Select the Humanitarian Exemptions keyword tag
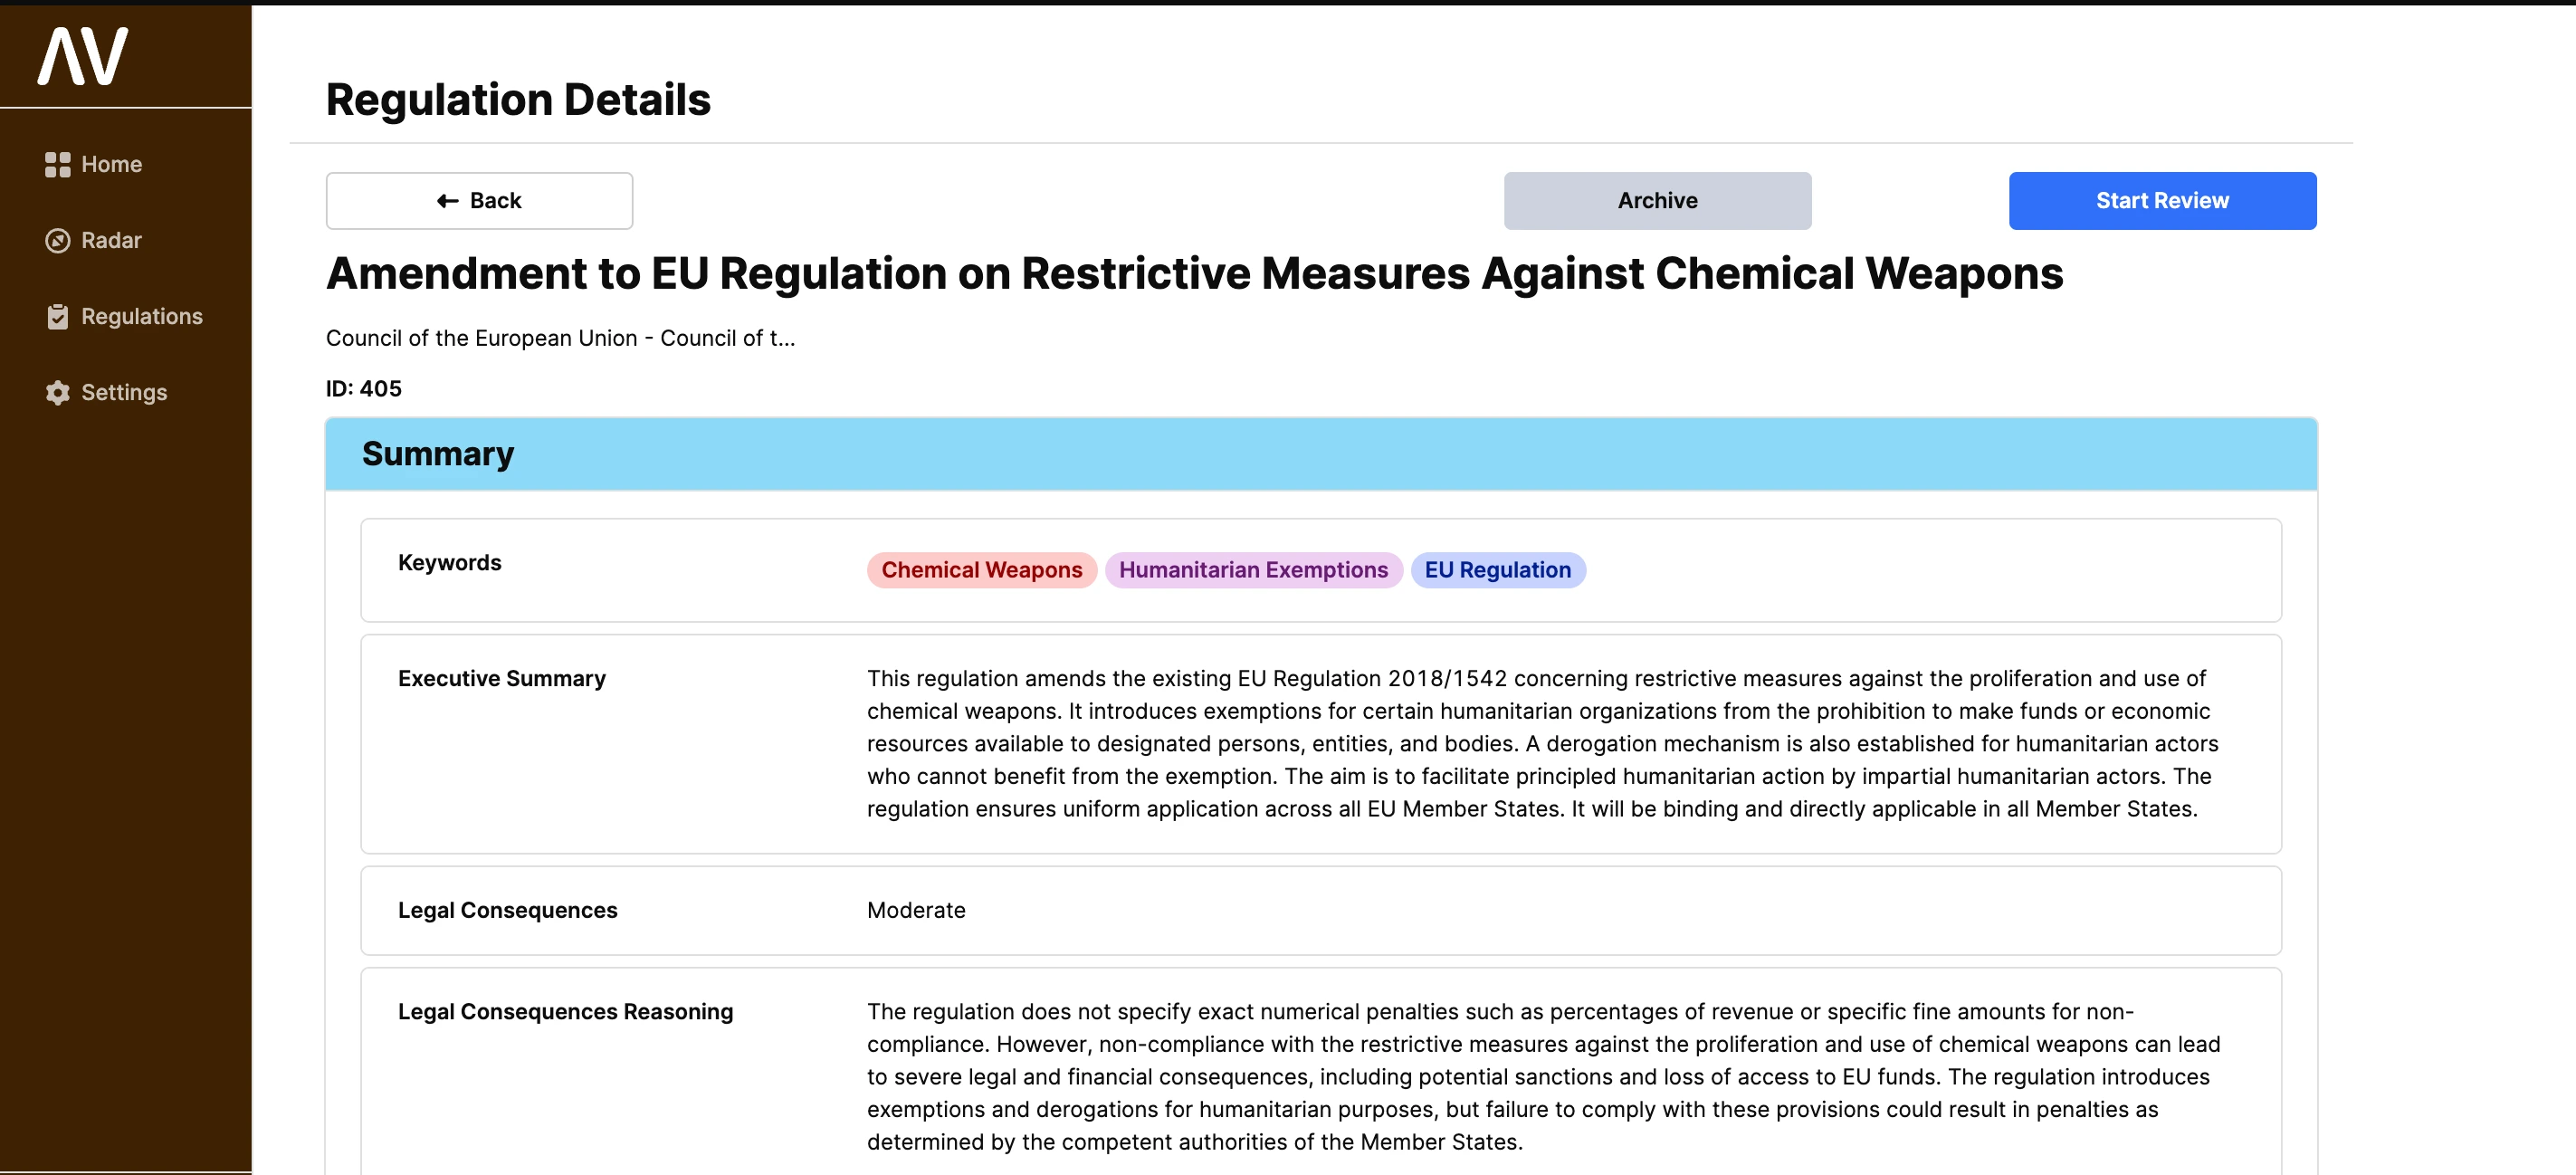 coord(1253,570)
